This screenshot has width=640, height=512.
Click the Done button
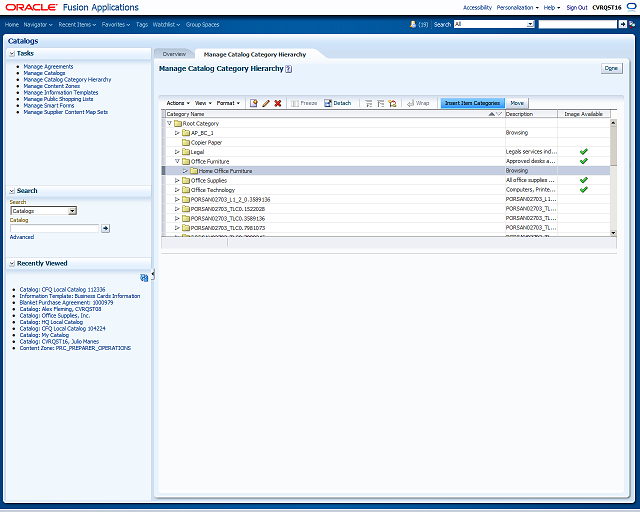611,69
